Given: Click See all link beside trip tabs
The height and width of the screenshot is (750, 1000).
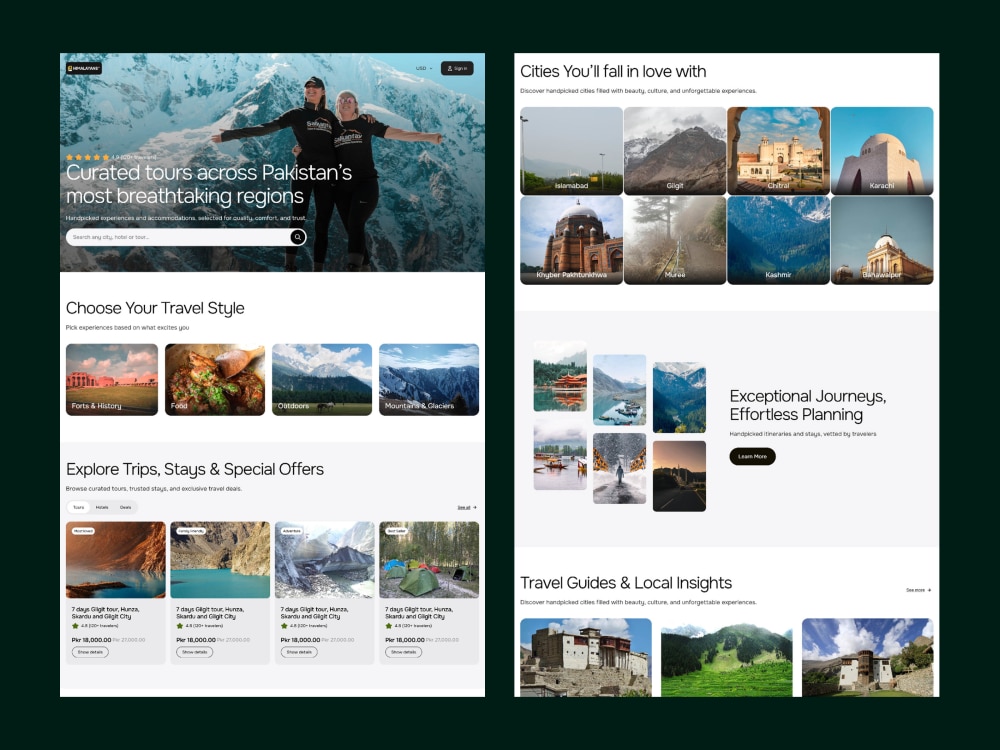Looking at the screenshot, I should pyautogui.click(x=467, y=508).
